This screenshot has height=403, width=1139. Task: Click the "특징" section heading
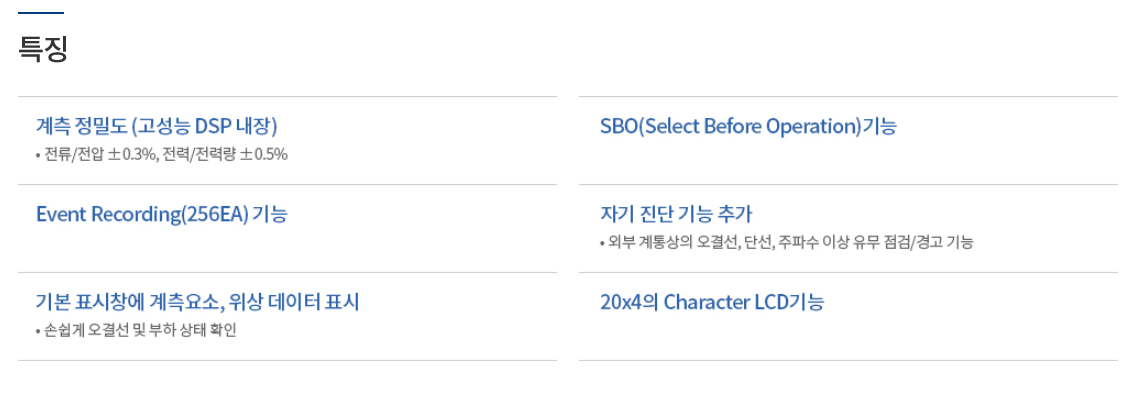click(43, 50)
